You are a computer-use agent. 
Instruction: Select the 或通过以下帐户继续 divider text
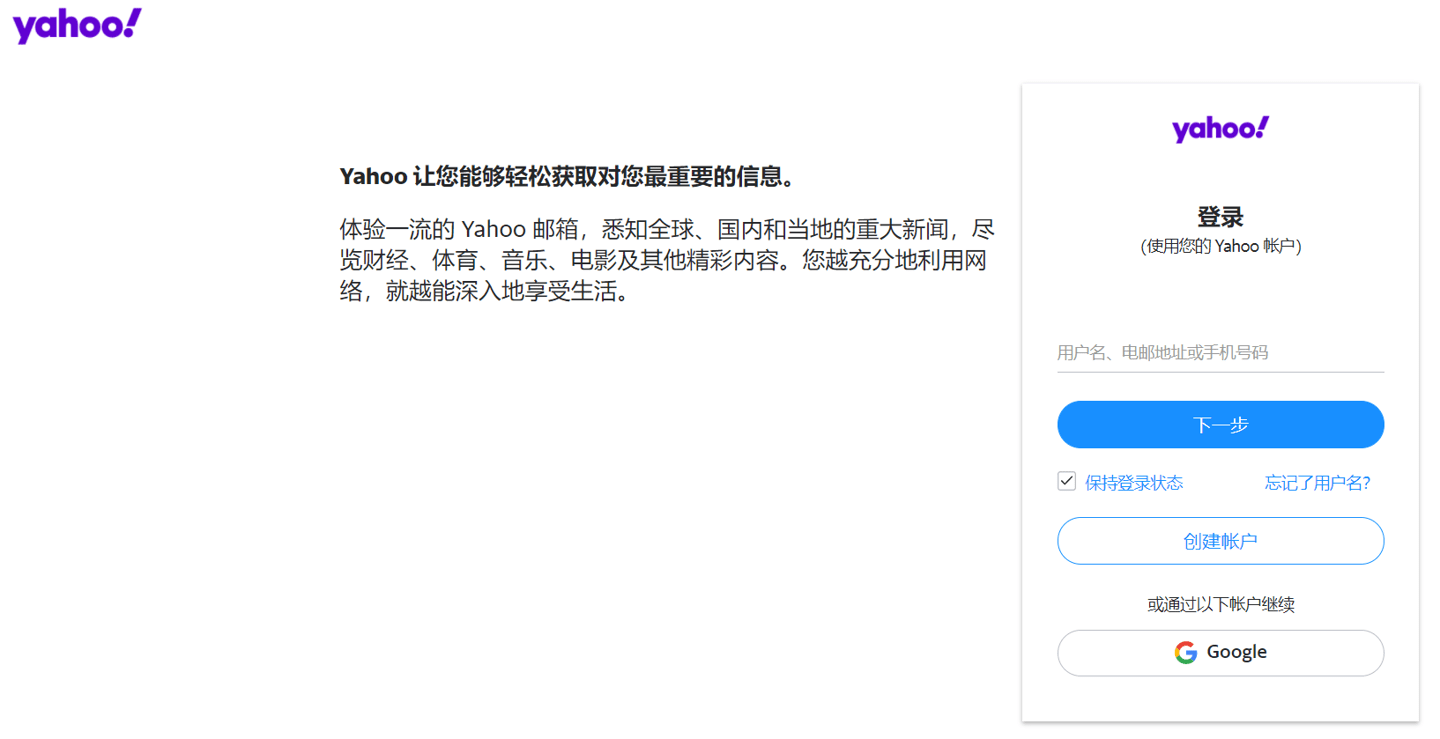point(1219,604)
